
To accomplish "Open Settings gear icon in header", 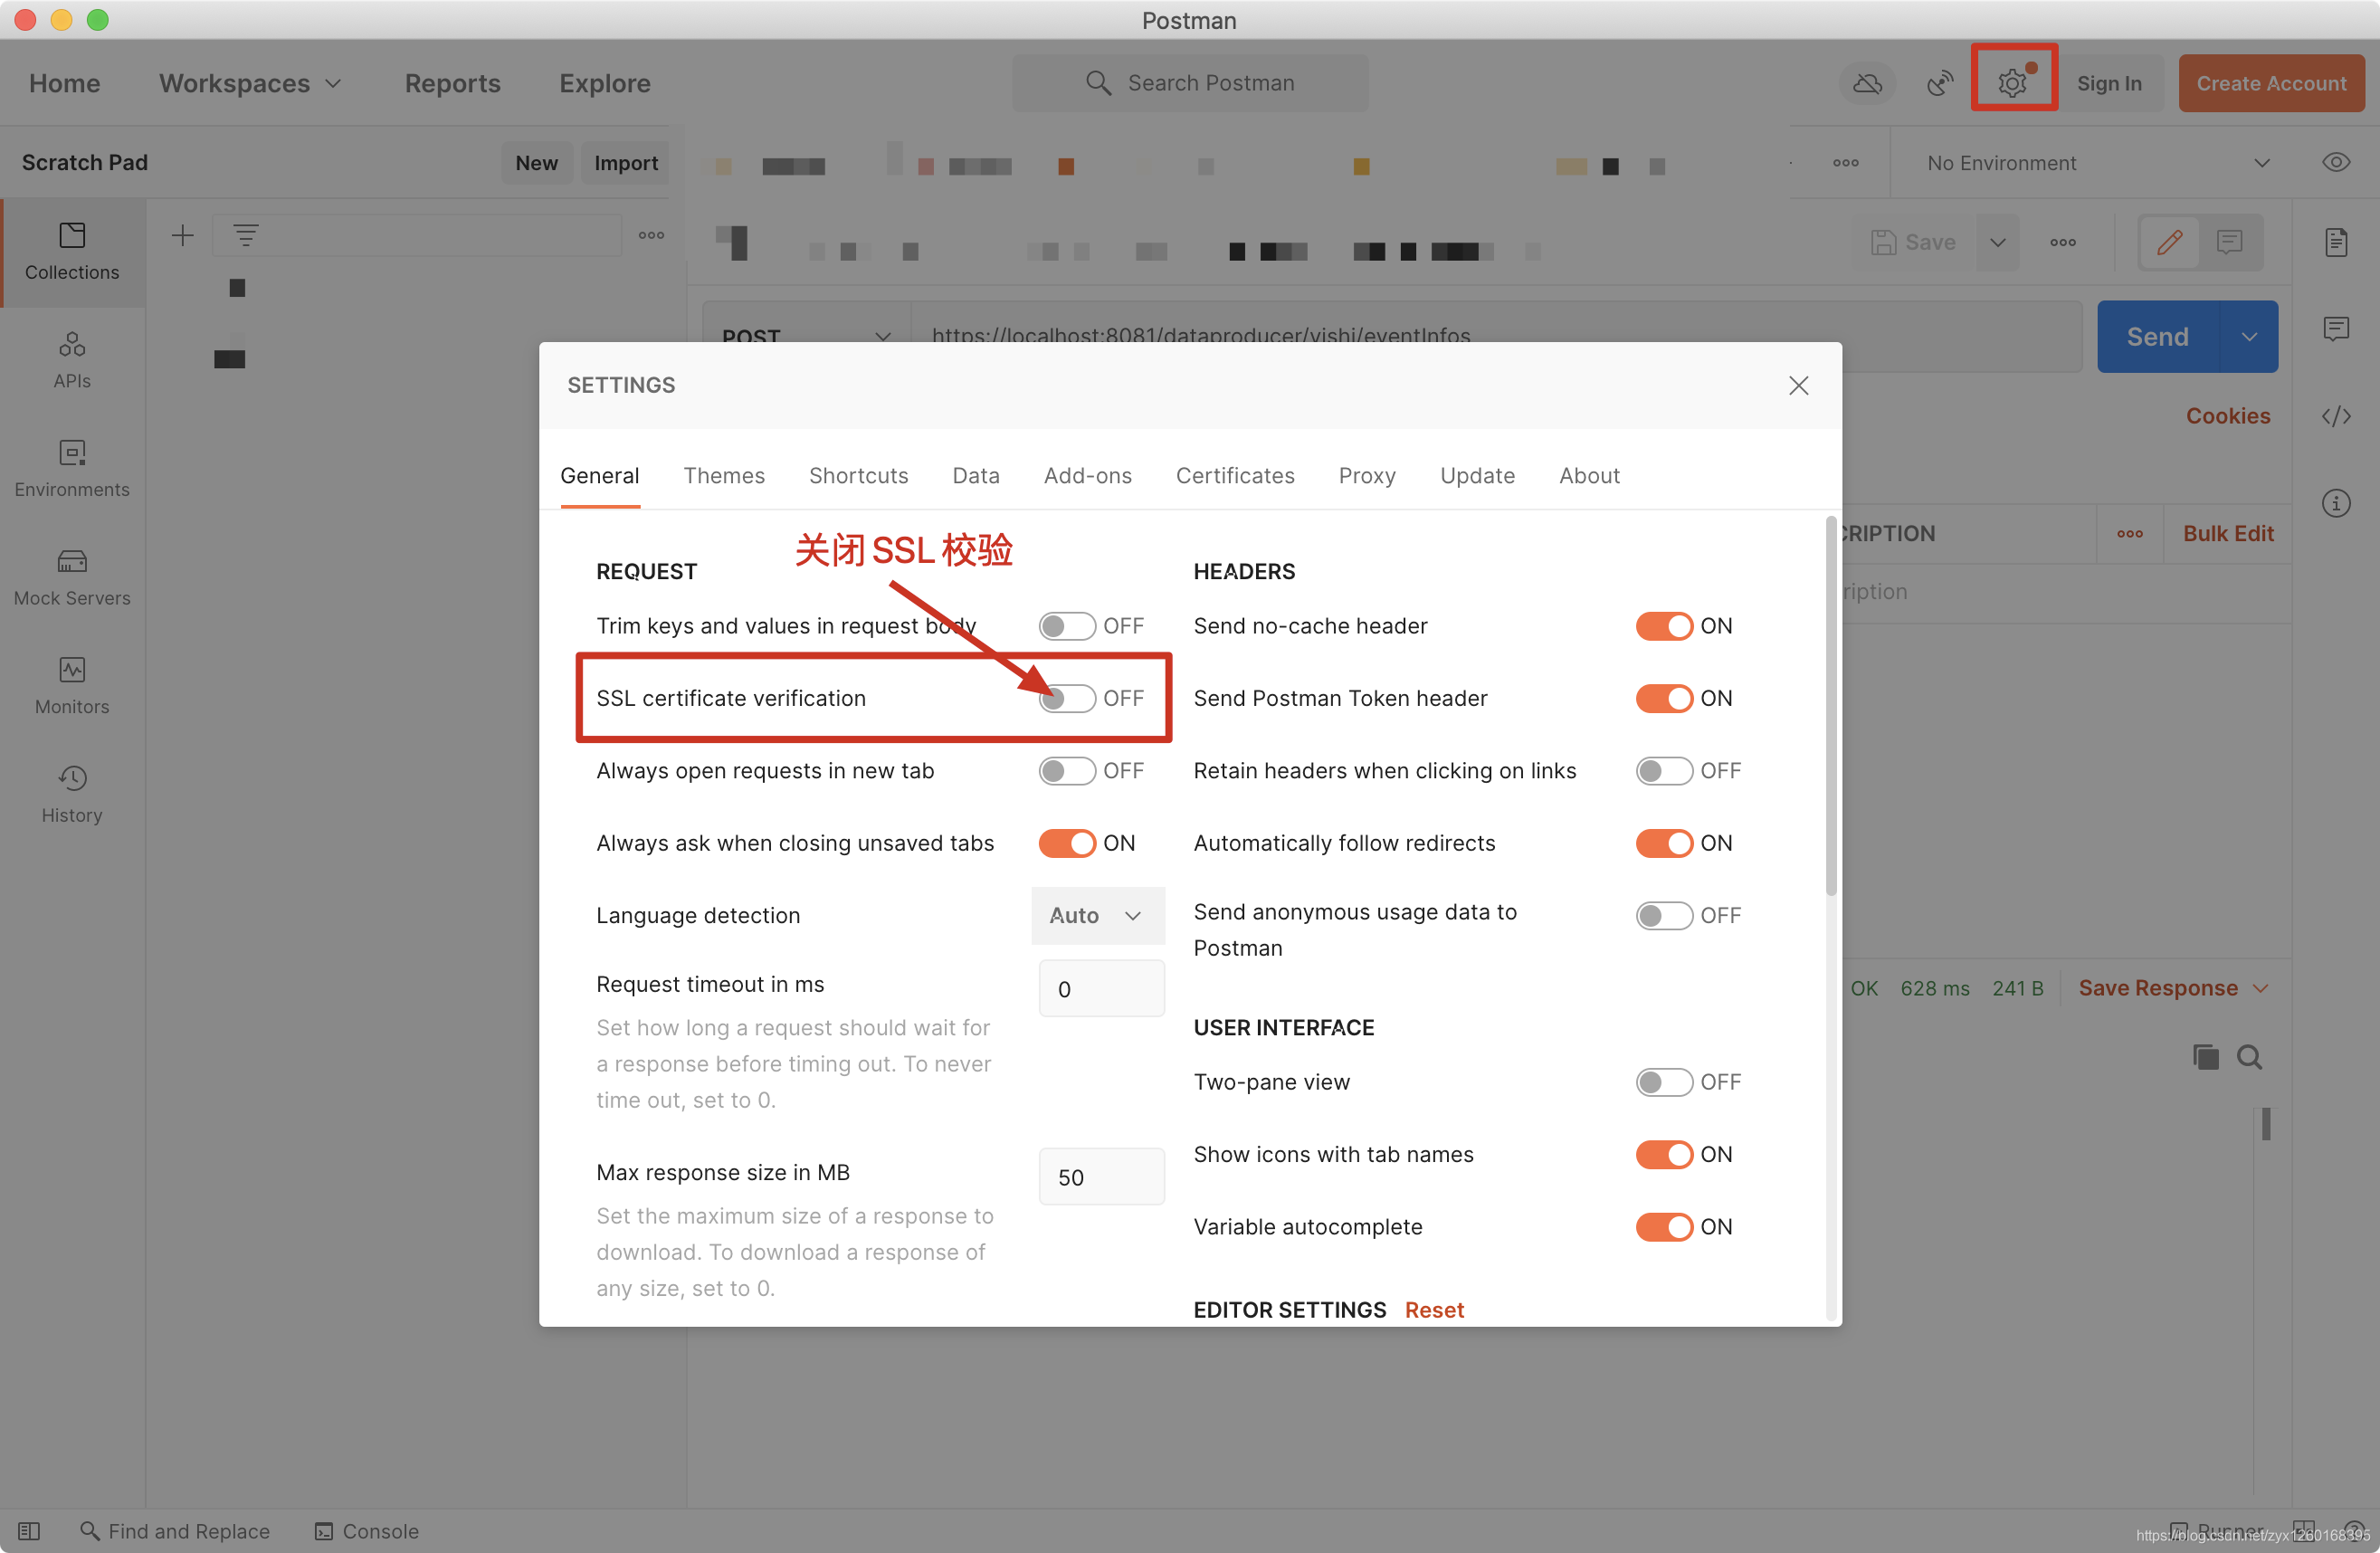I will pyautogui.click(x=2012, y=82).
